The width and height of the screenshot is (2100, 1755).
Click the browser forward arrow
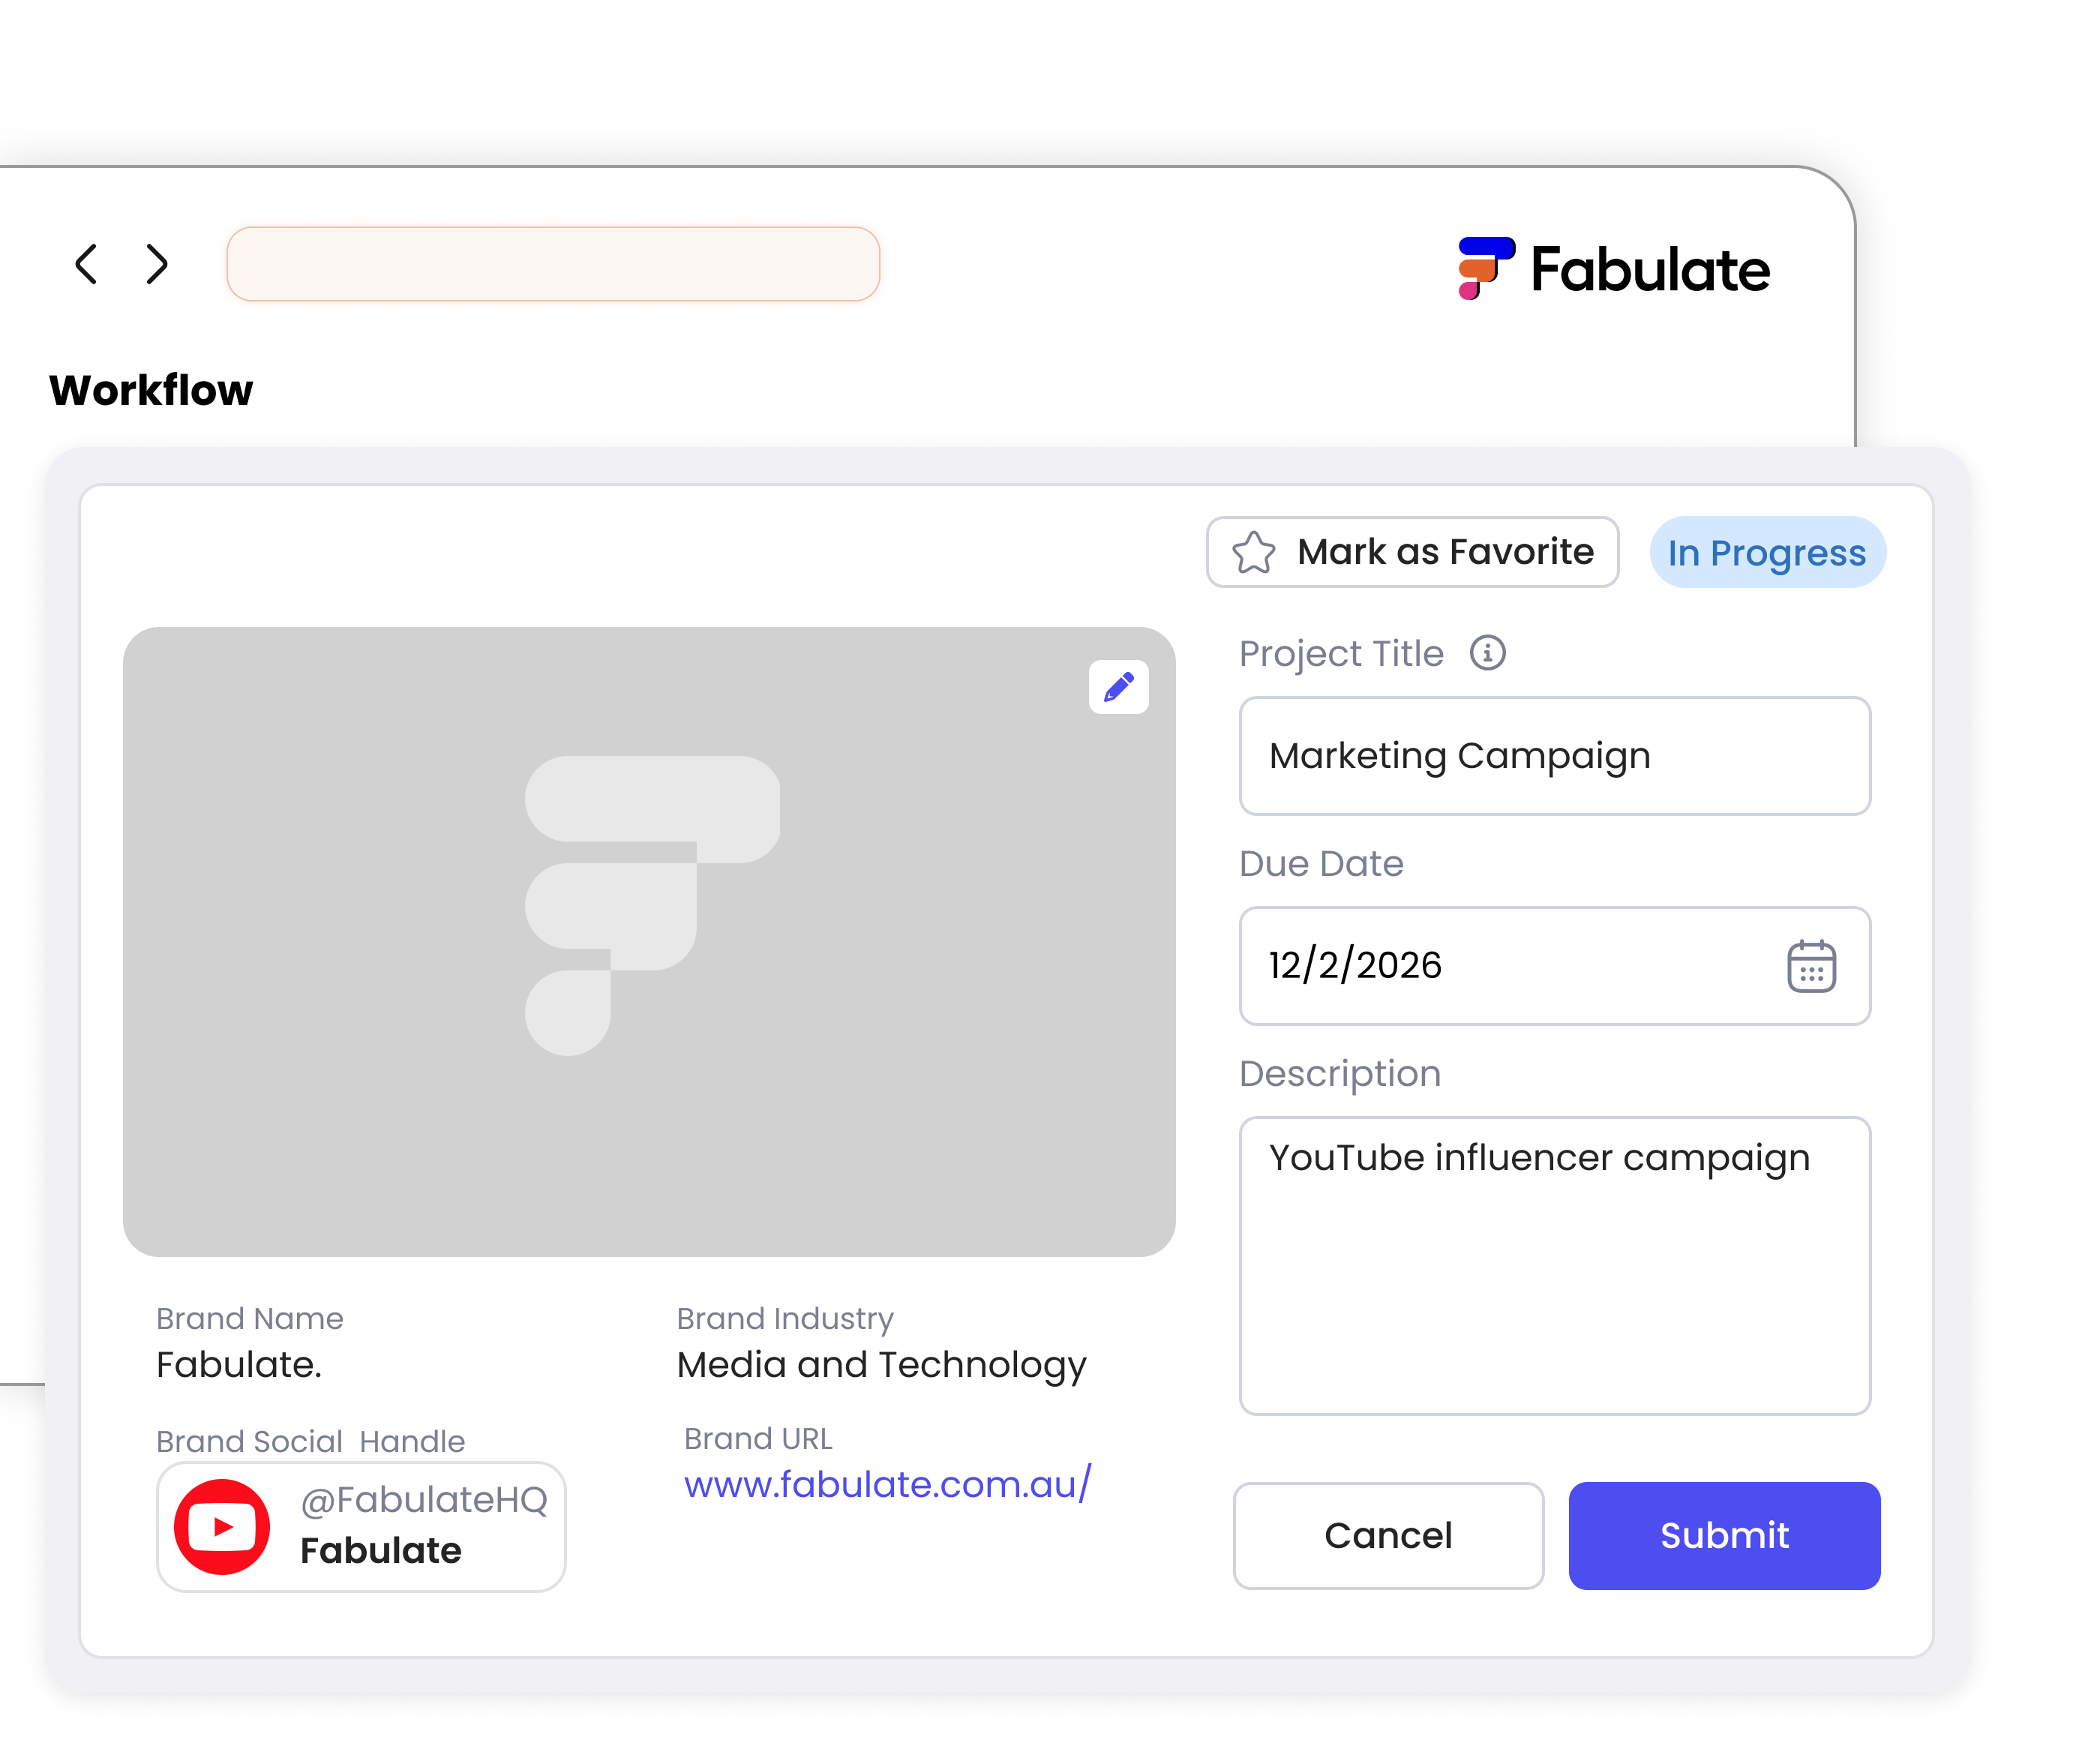coord(157,264)
